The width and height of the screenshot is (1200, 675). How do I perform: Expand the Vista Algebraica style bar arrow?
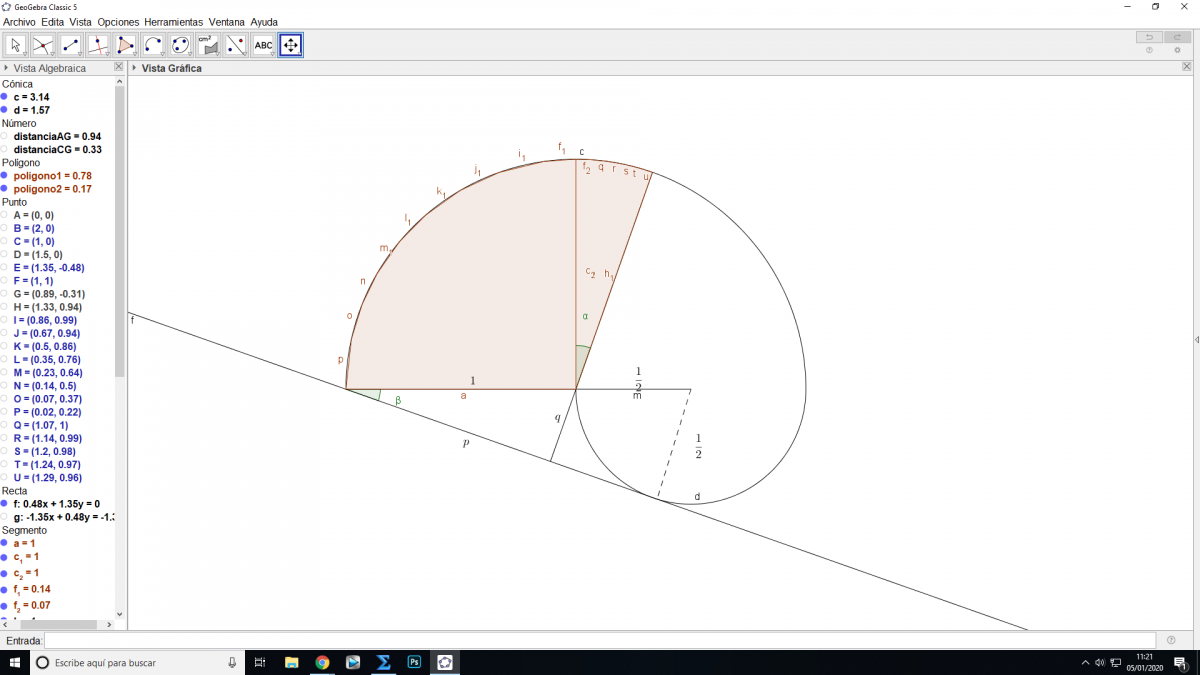[6, 68]
